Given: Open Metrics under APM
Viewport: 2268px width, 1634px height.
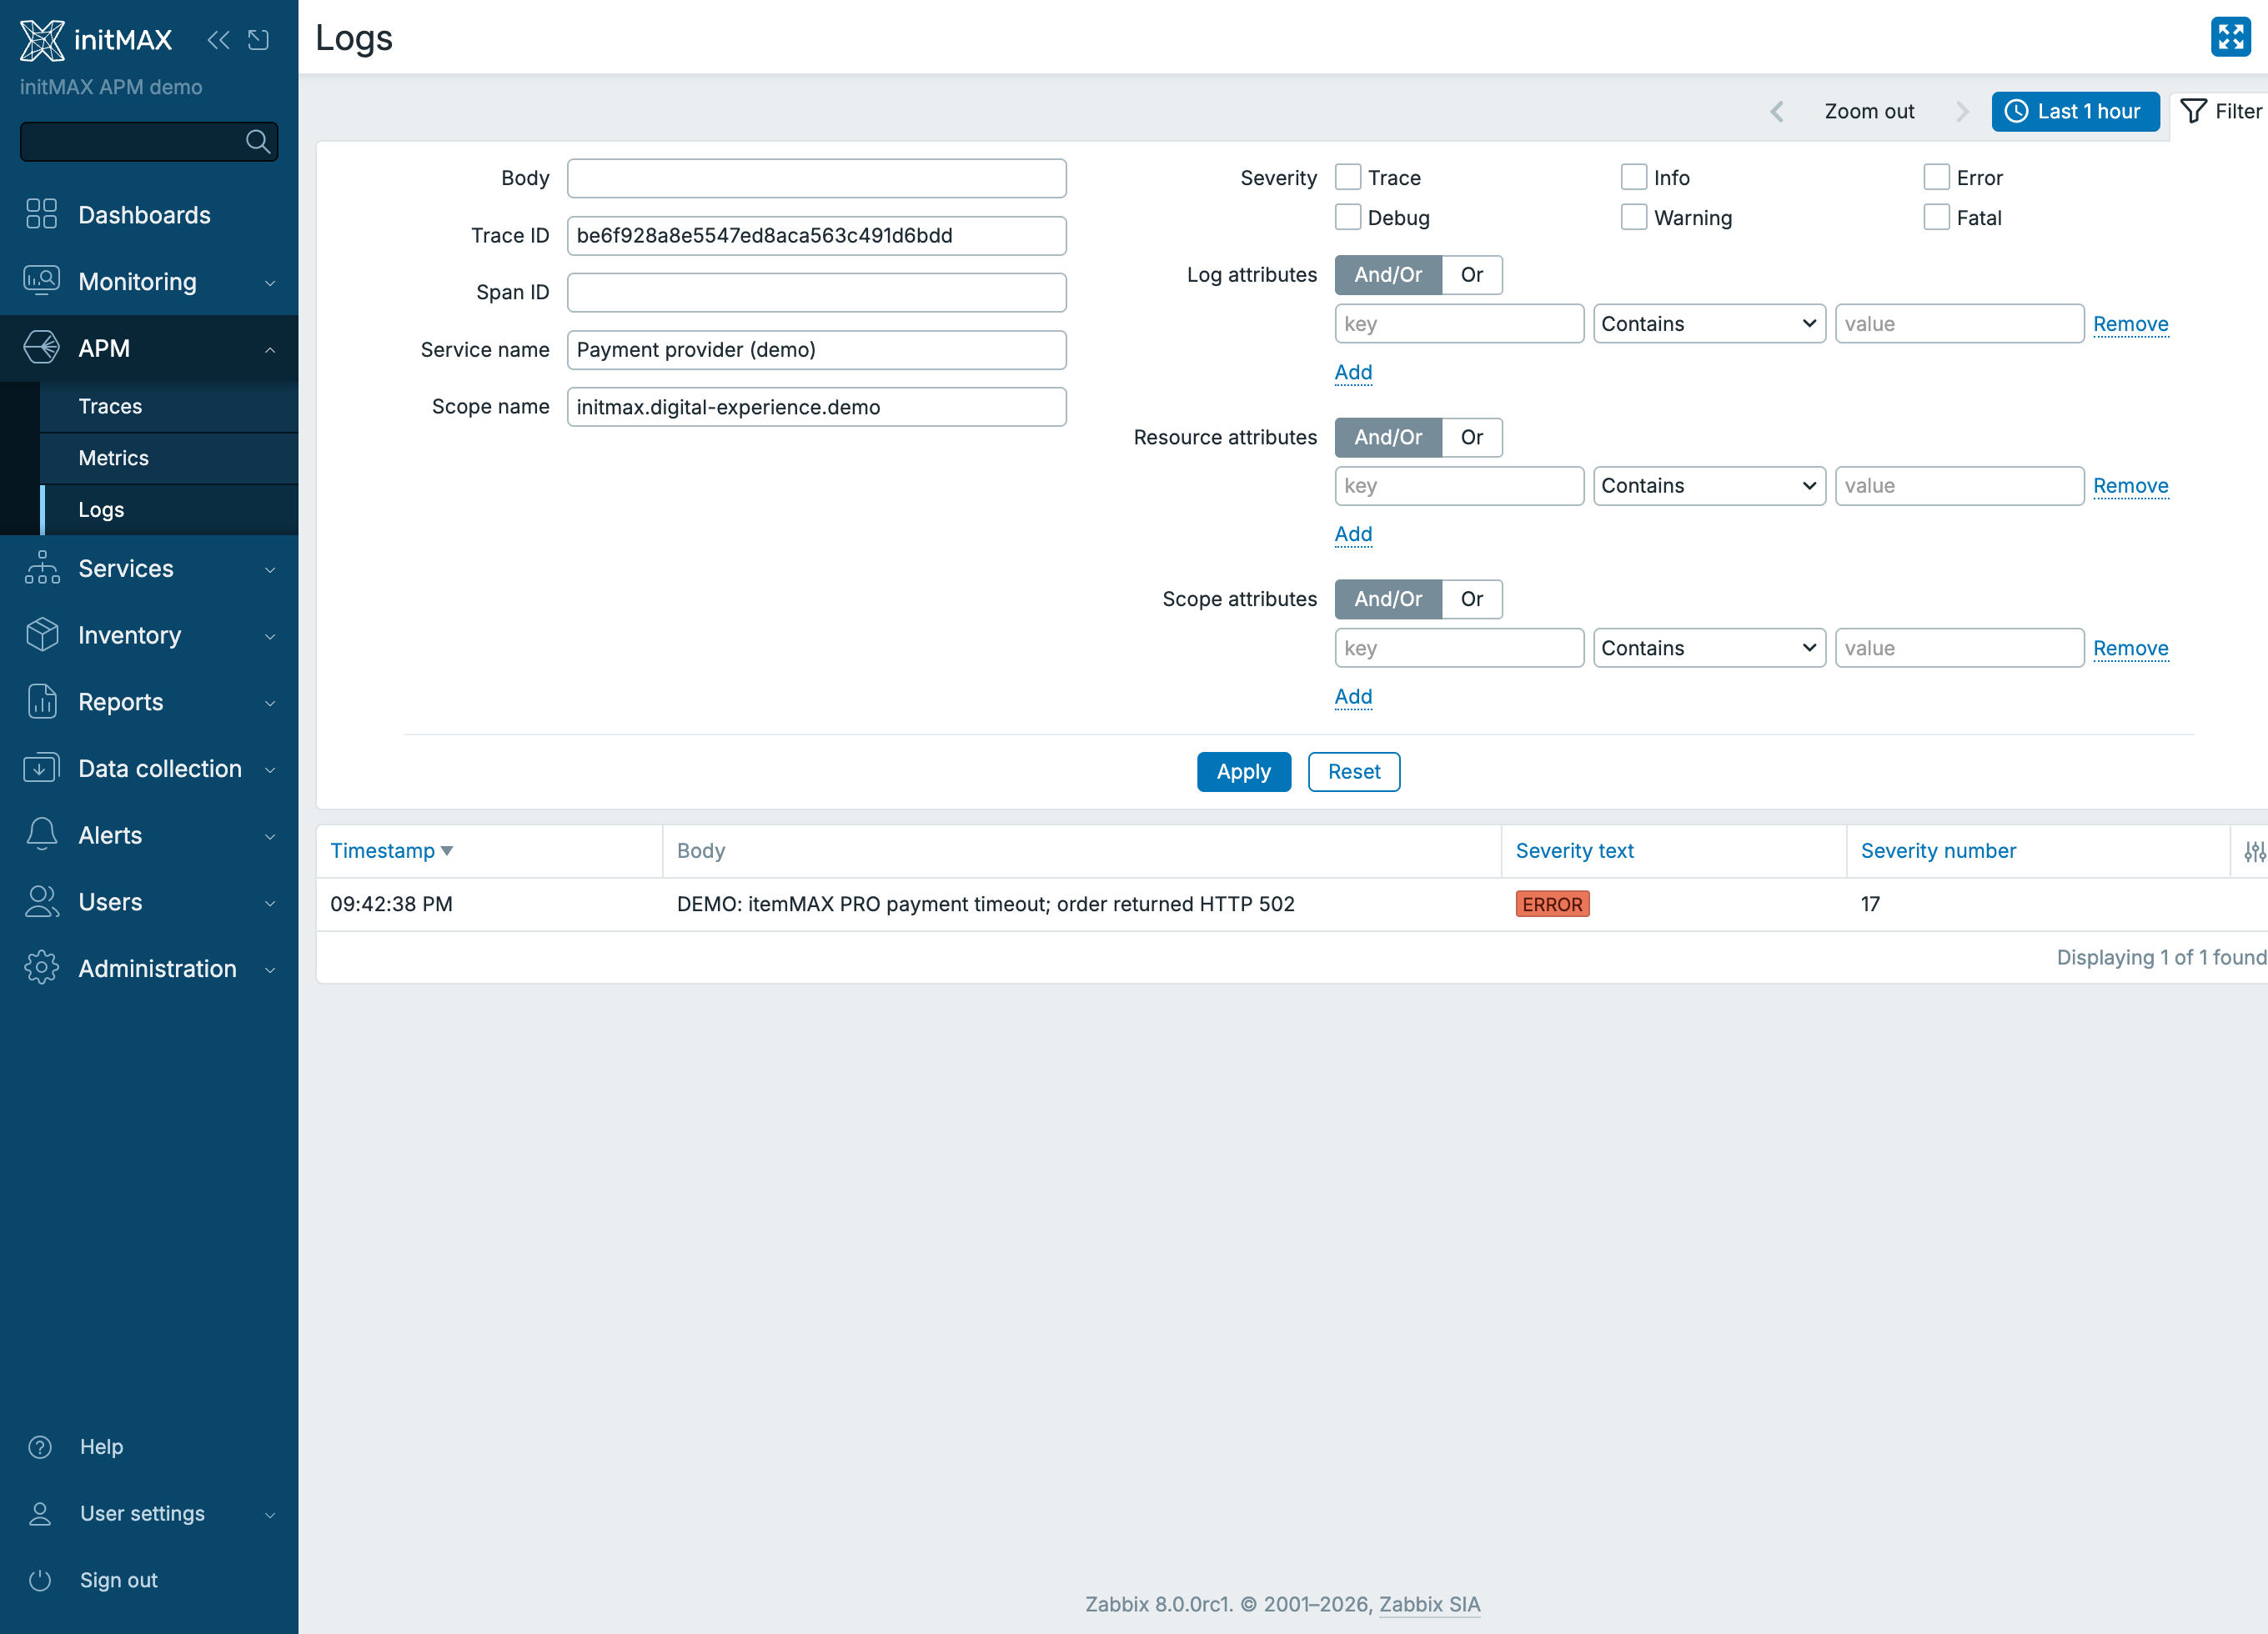Looking at the screenshot, I should (169, 458).
